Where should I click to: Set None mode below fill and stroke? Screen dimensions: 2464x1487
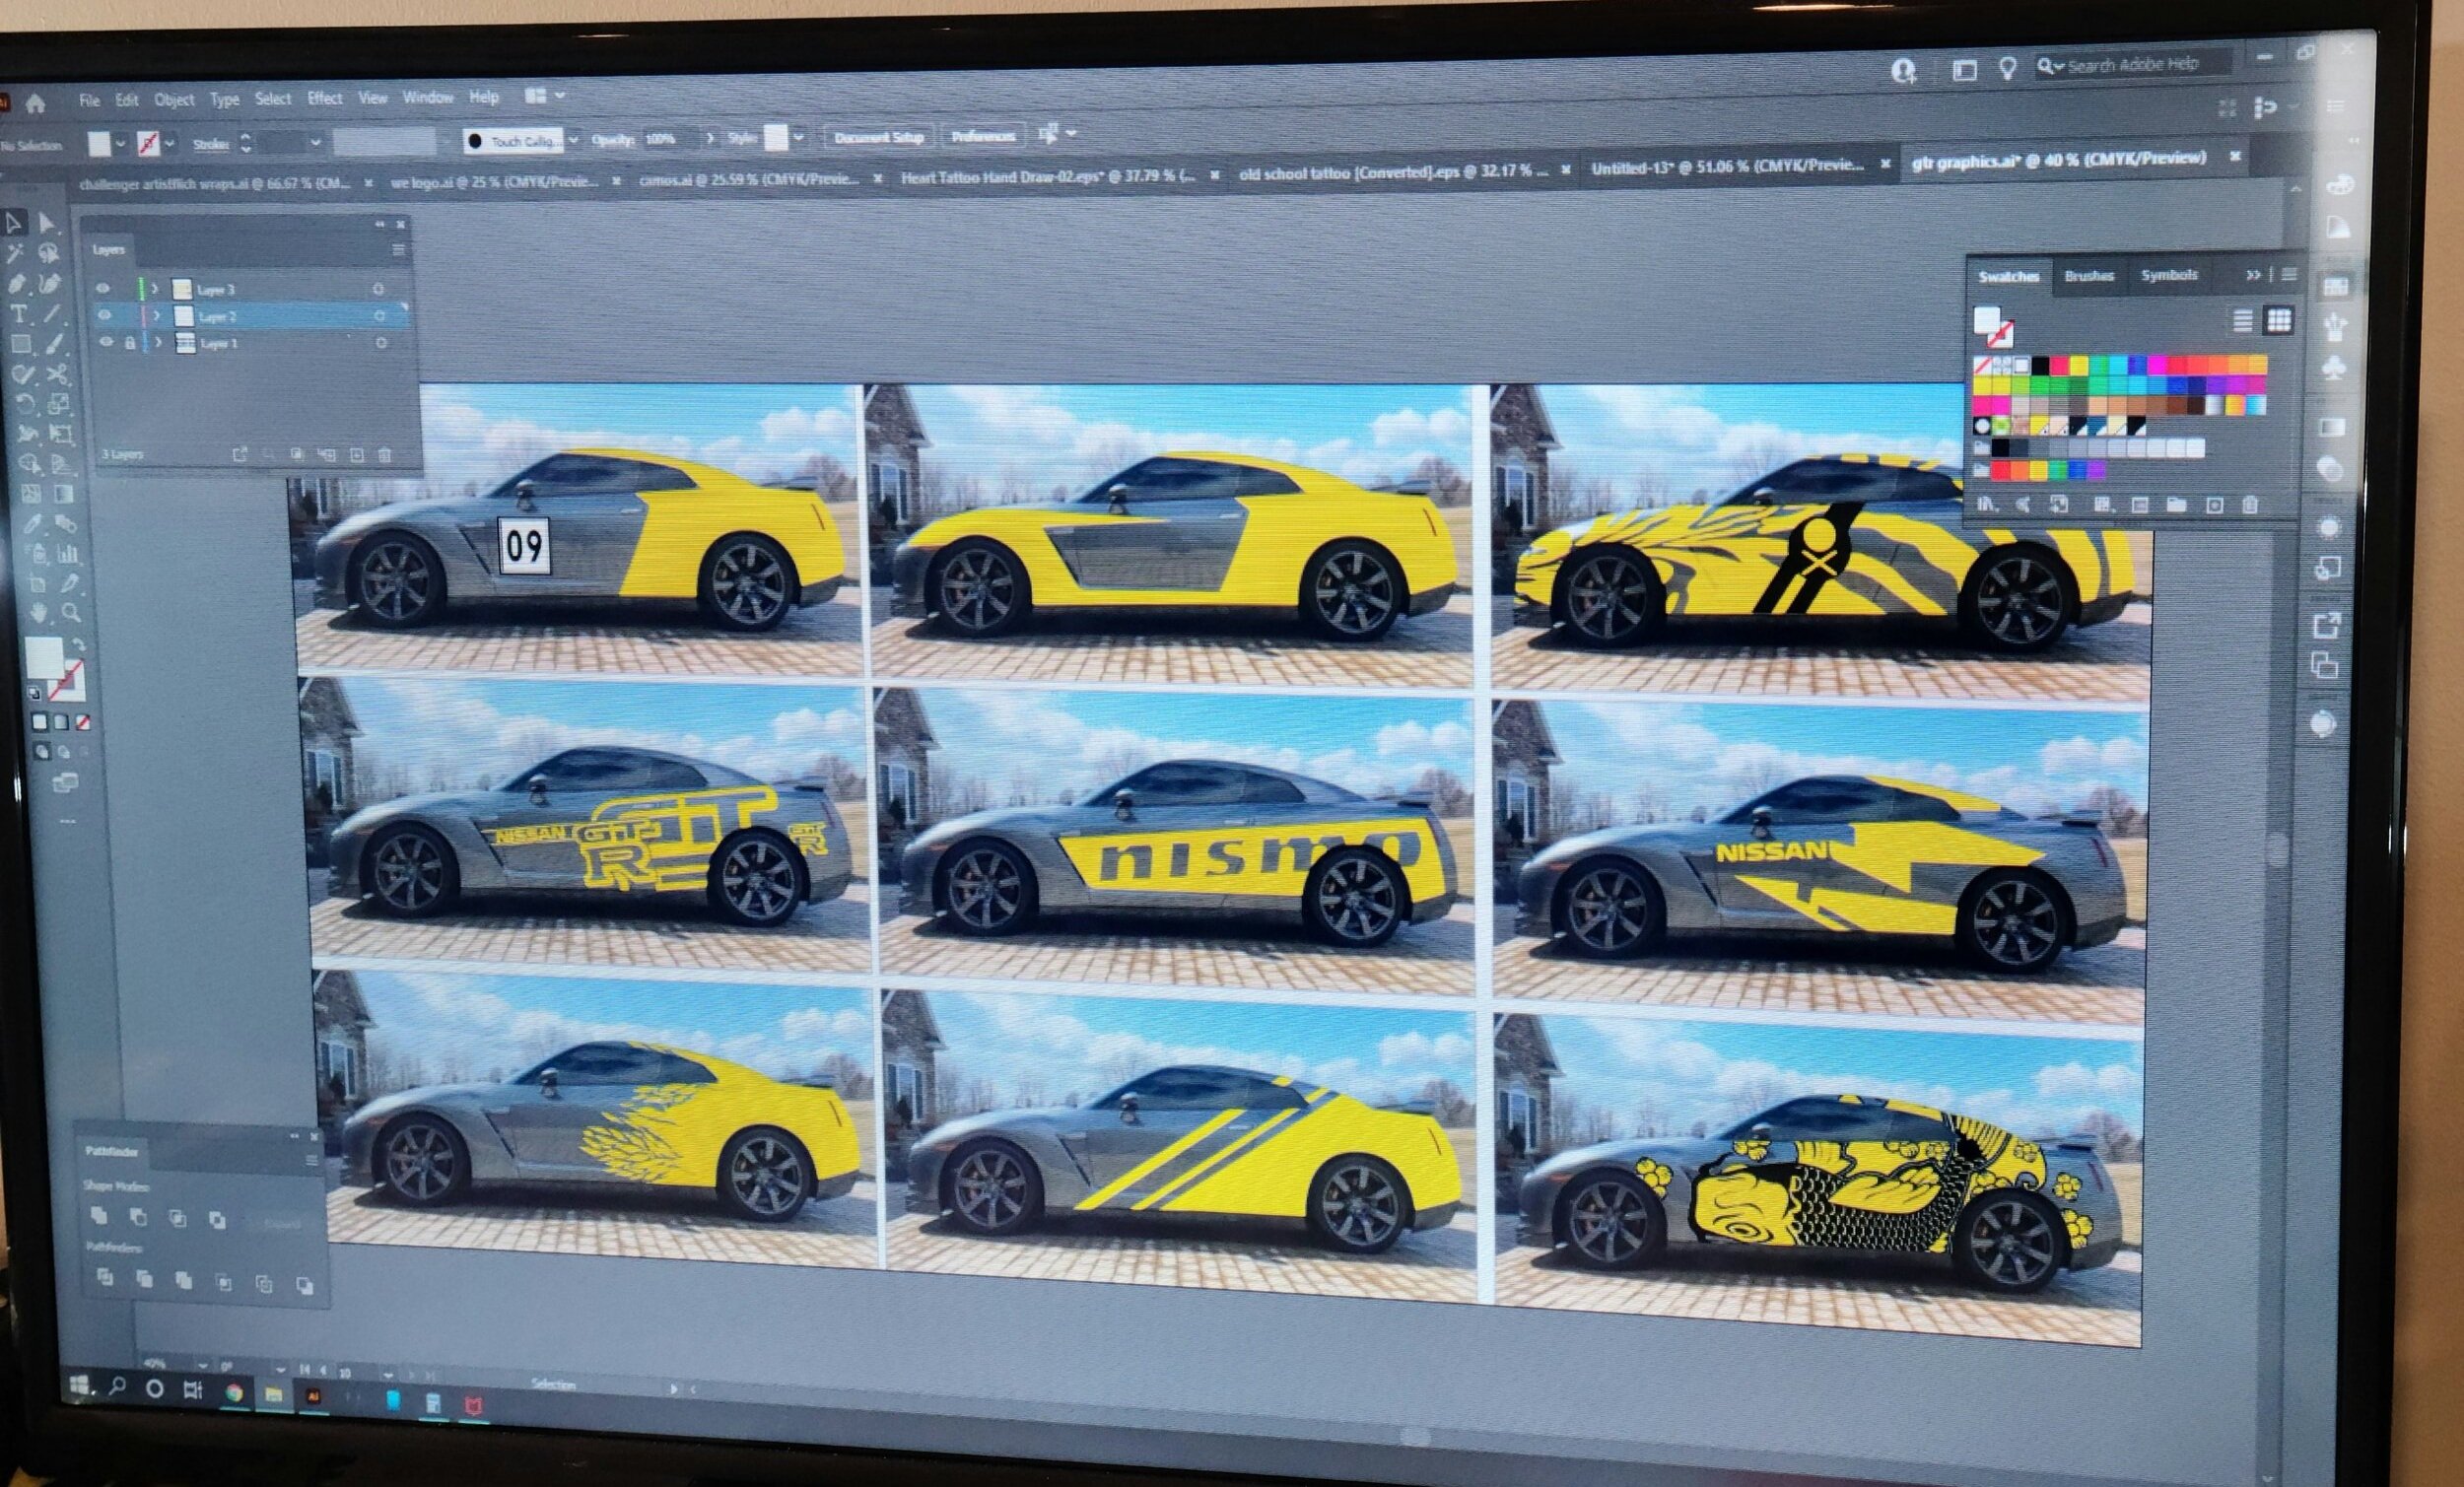tap(83, 721)
